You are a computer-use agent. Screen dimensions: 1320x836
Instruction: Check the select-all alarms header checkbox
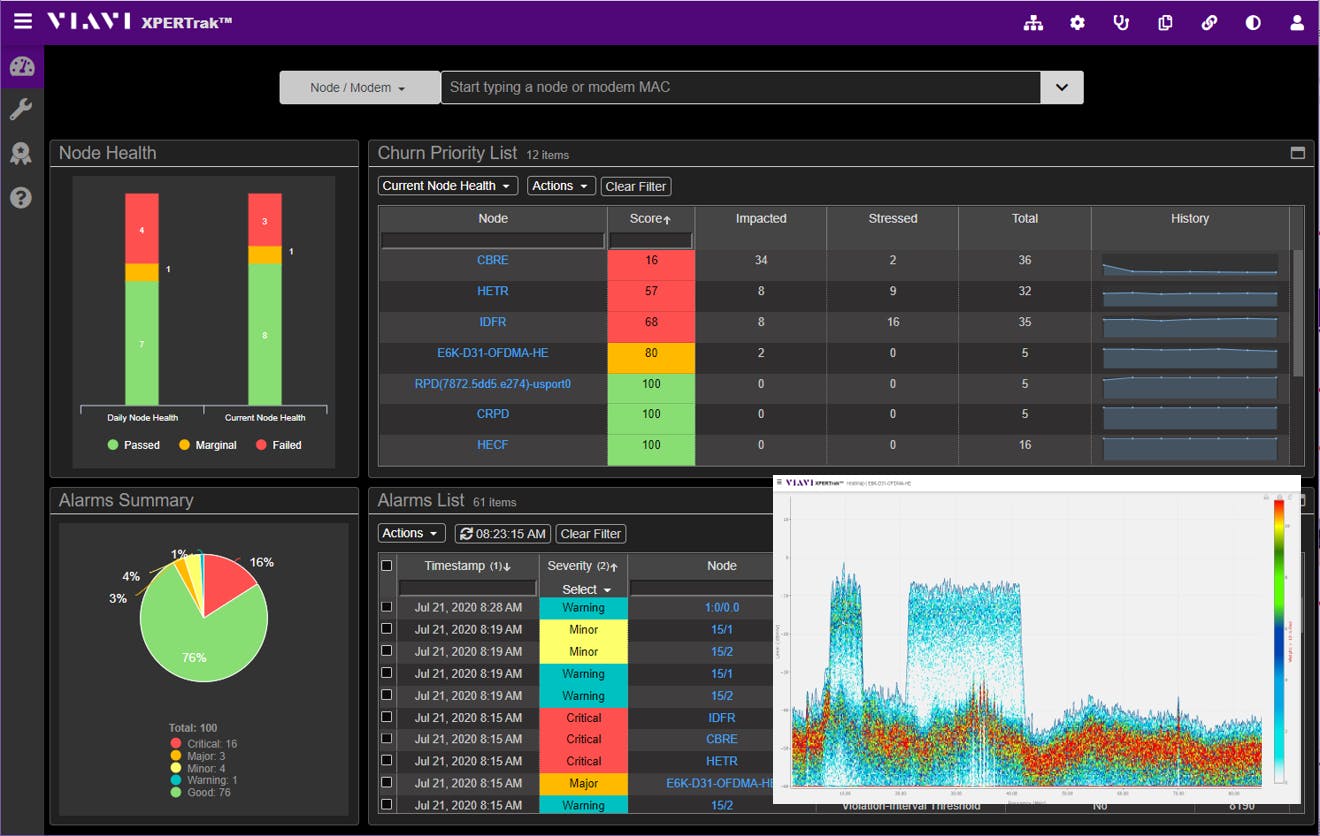(x=387, y=566)
